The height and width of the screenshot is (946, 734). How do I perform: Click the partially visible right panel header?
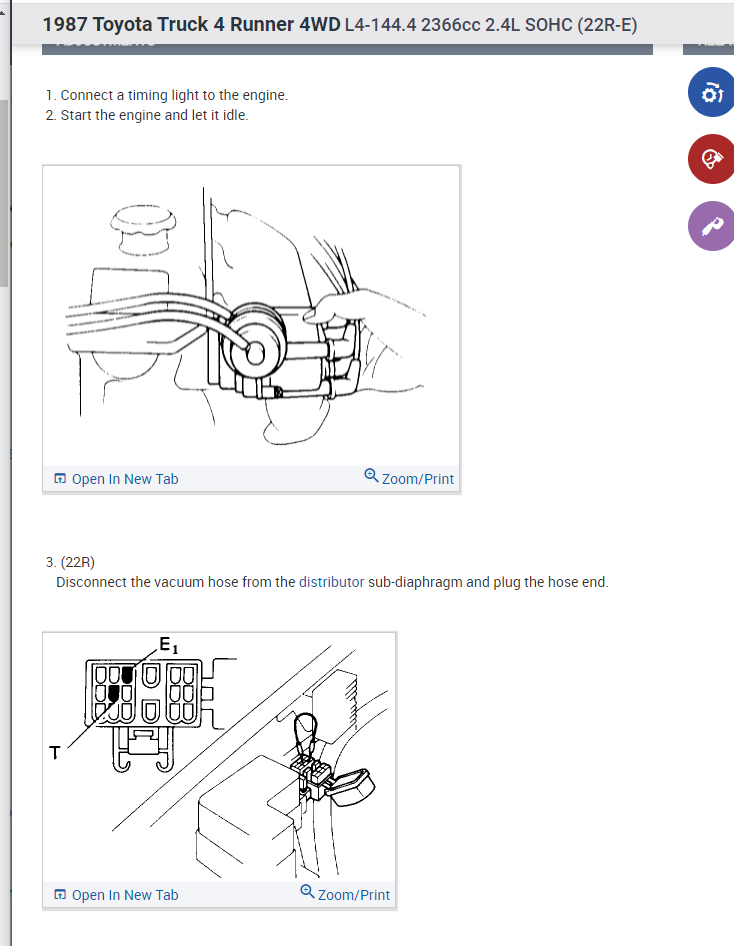coord(709,49)
